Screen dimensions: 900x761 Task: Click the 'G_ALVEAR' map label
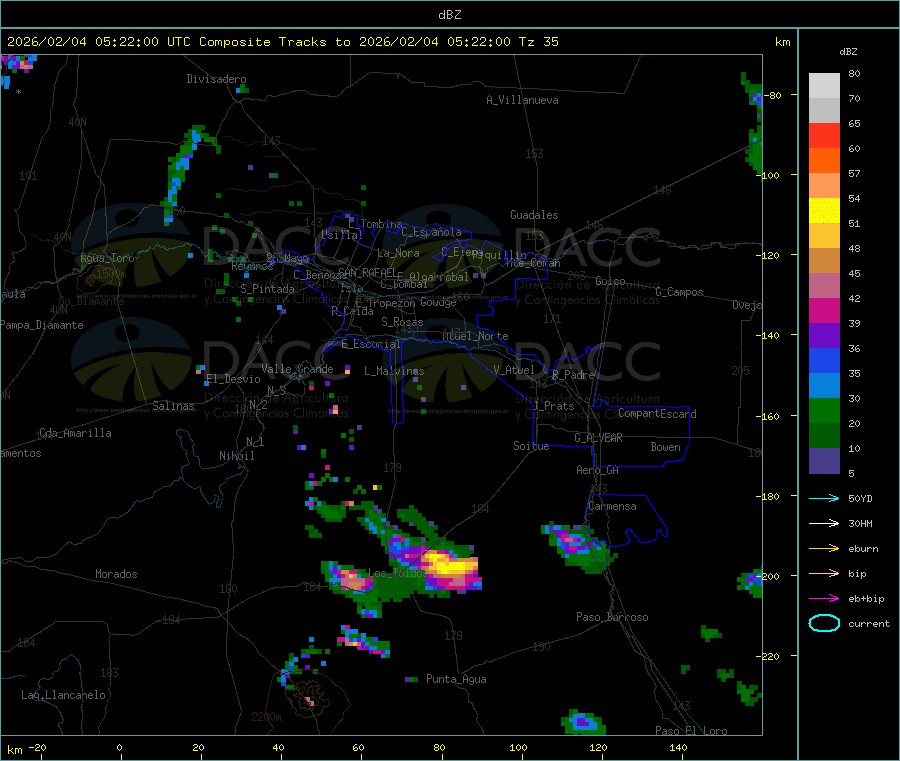pyautogui.click(x=598, y=438)
